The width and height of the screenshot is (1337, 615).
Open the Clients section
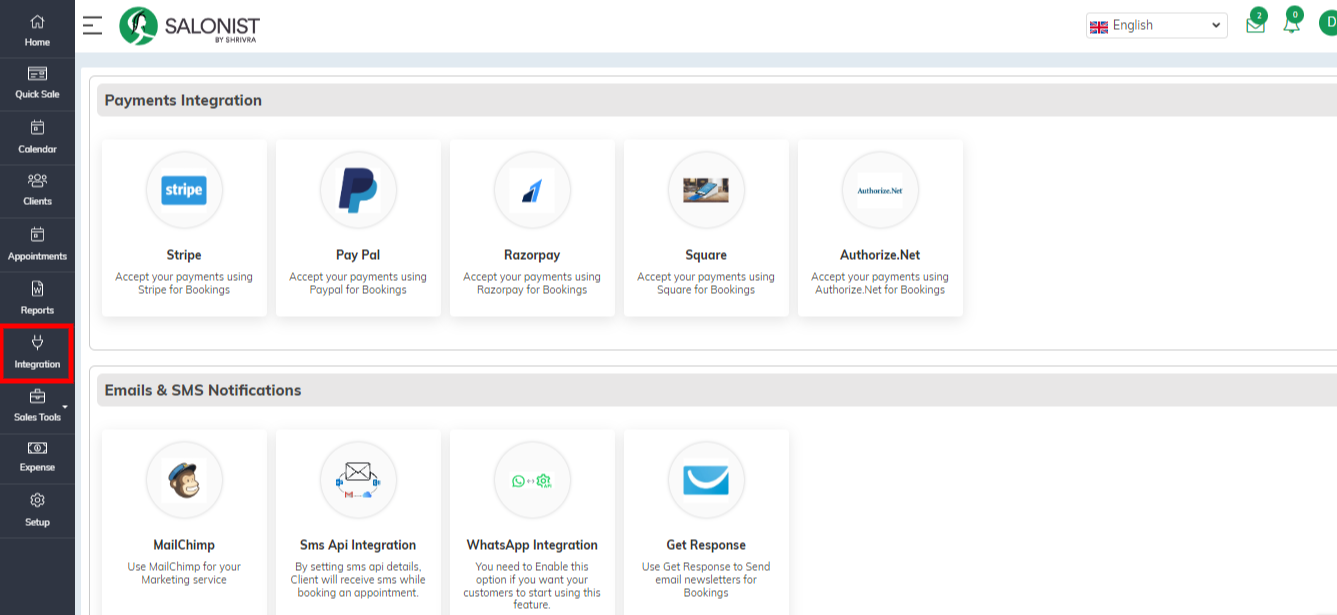[37, 190]
